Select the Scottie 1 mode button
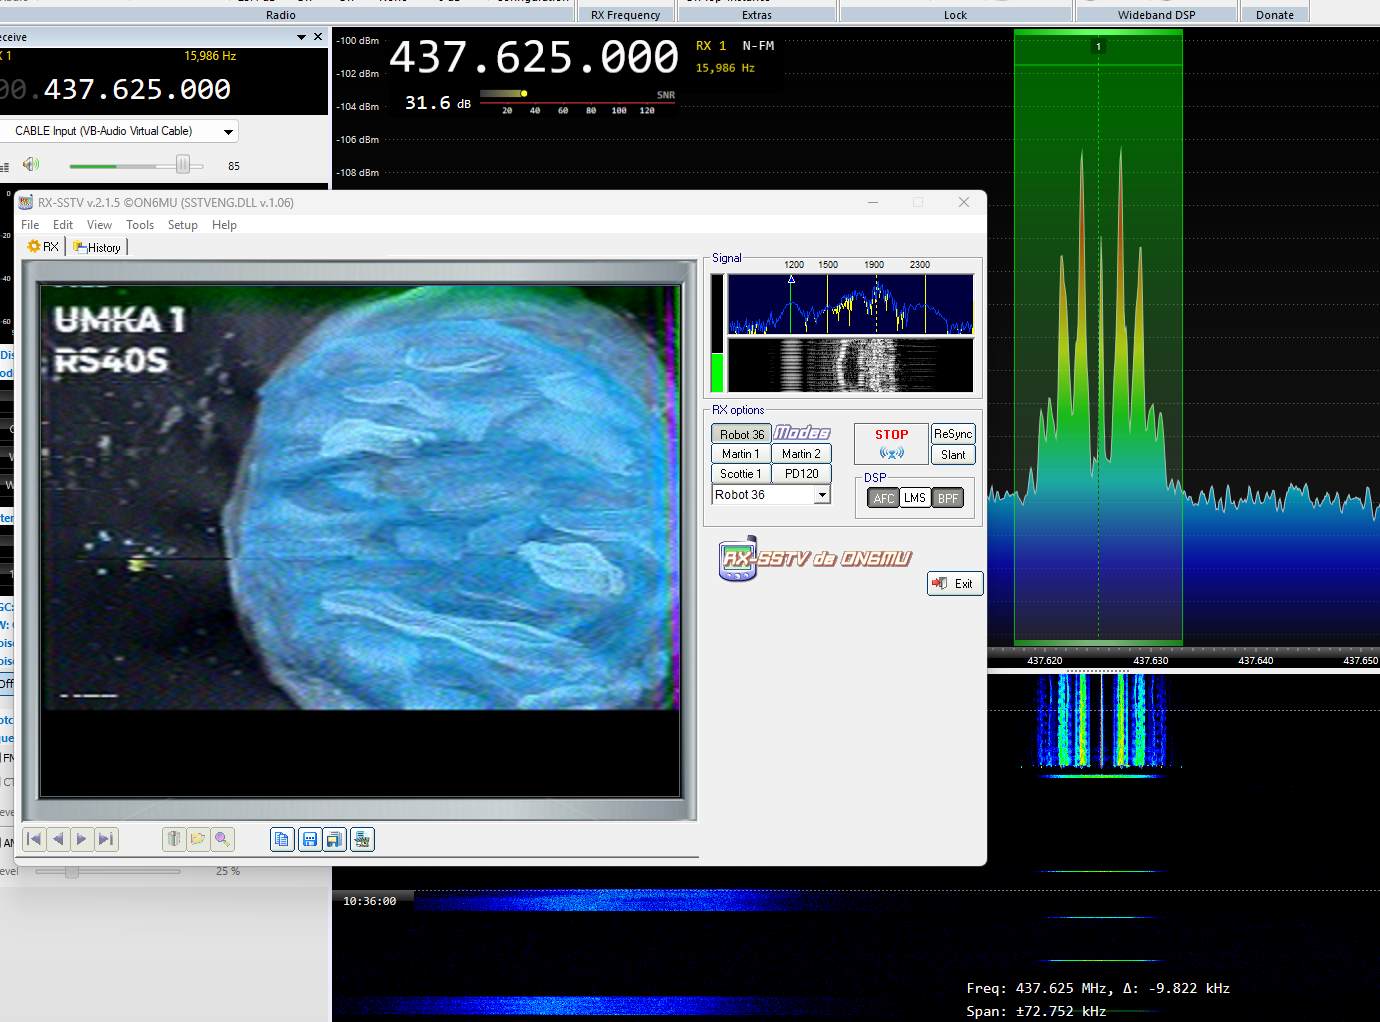Image resolution: width=1380 pixels, height=1022 pixels. [740, 473]
